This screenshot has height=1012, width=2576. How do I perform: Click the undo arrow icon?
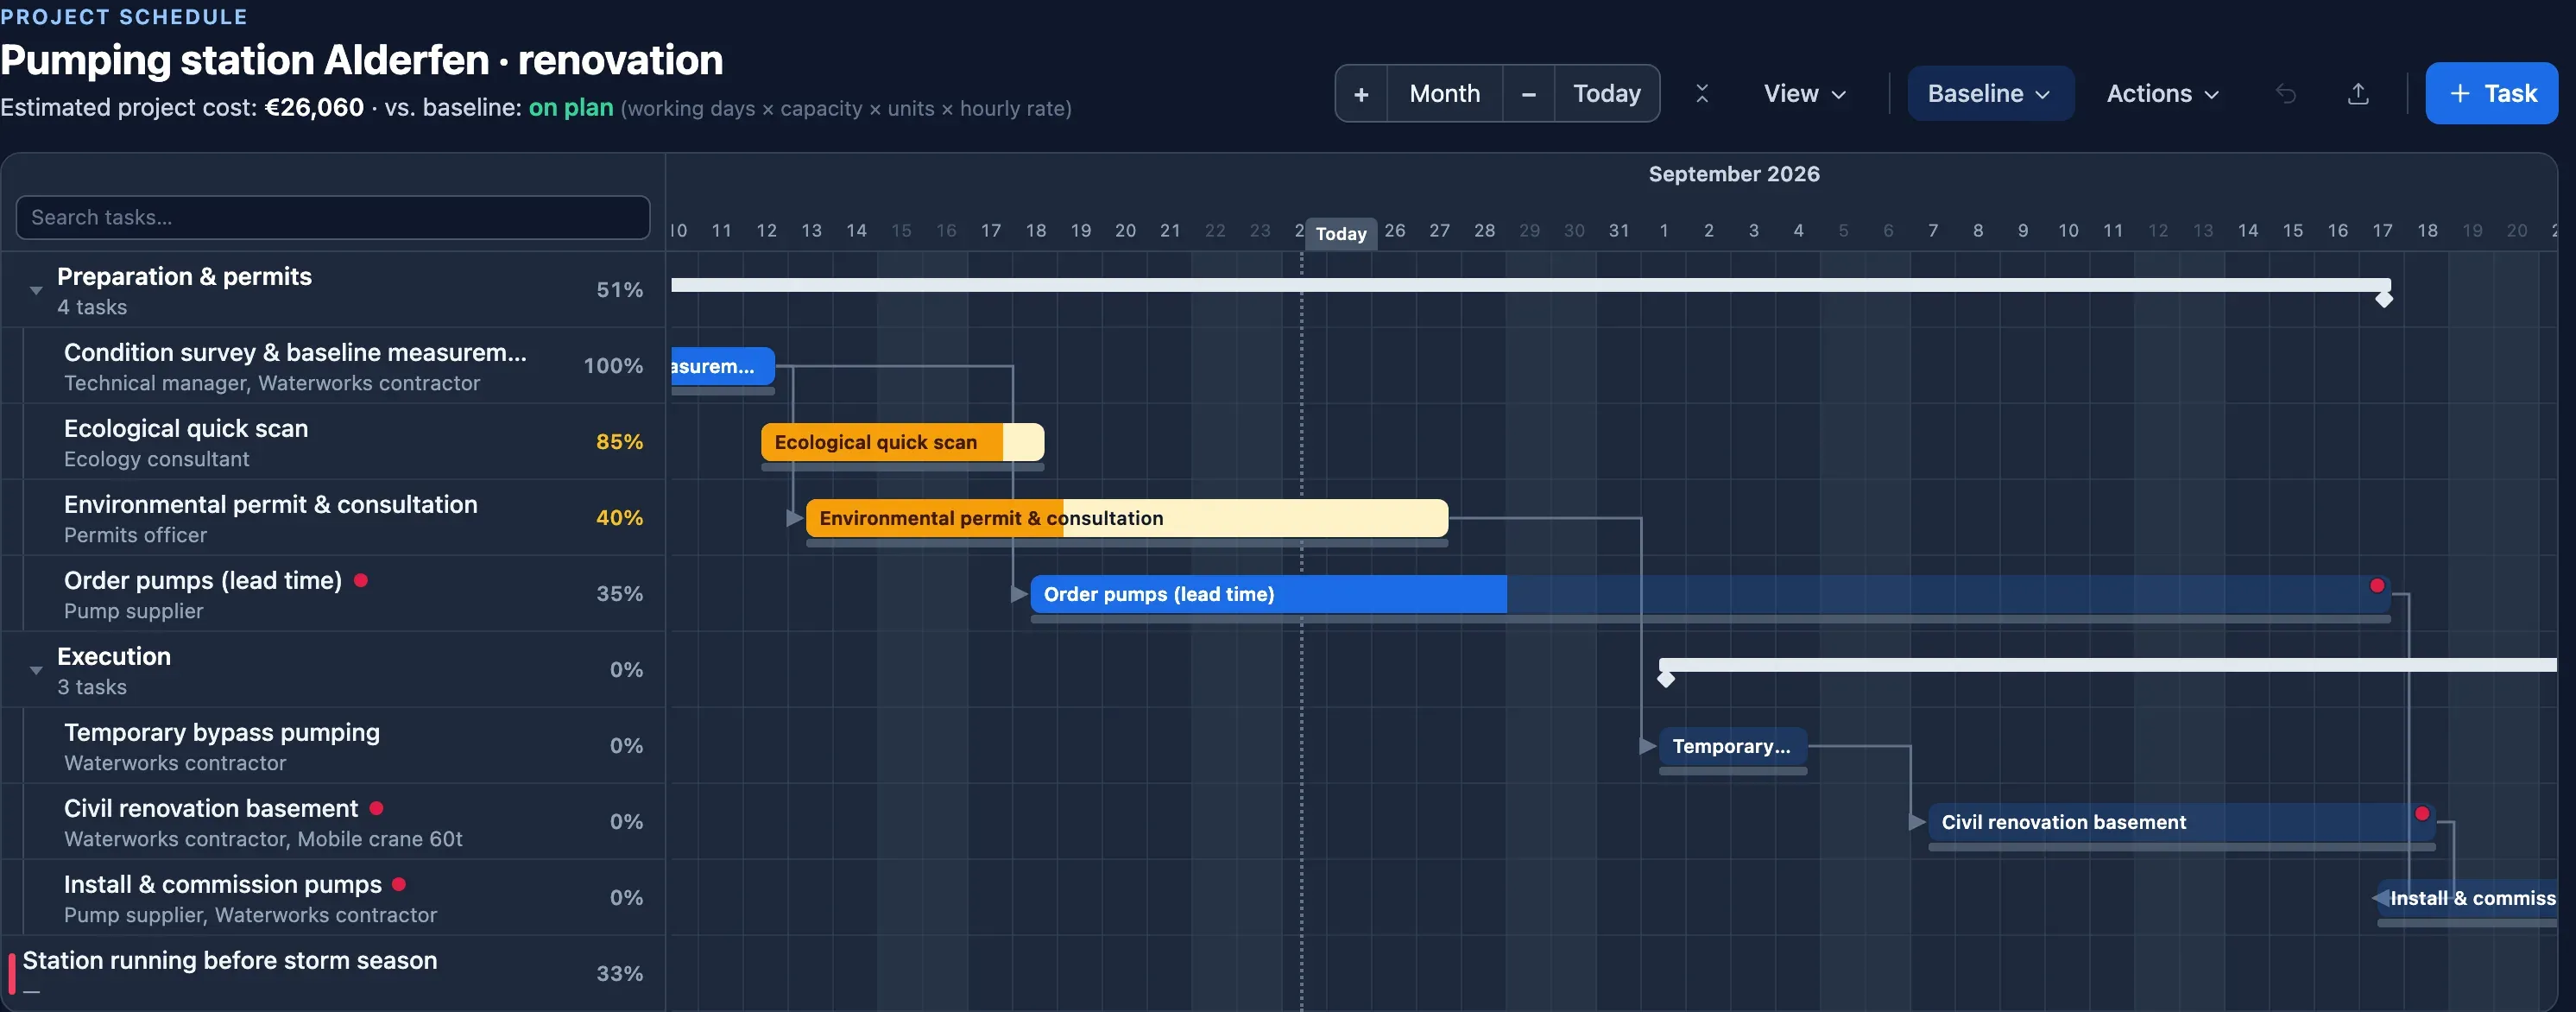coord(2286,93)
